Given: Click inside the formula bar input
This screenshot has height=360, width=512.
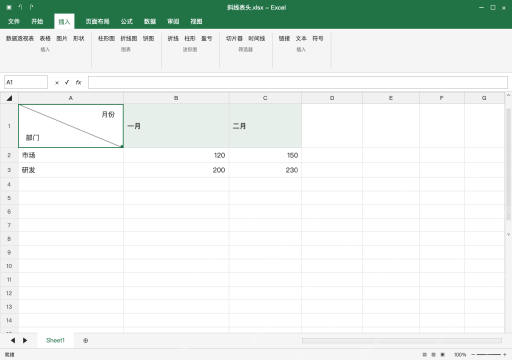Looking at the screenshot, I should [298, 82].
